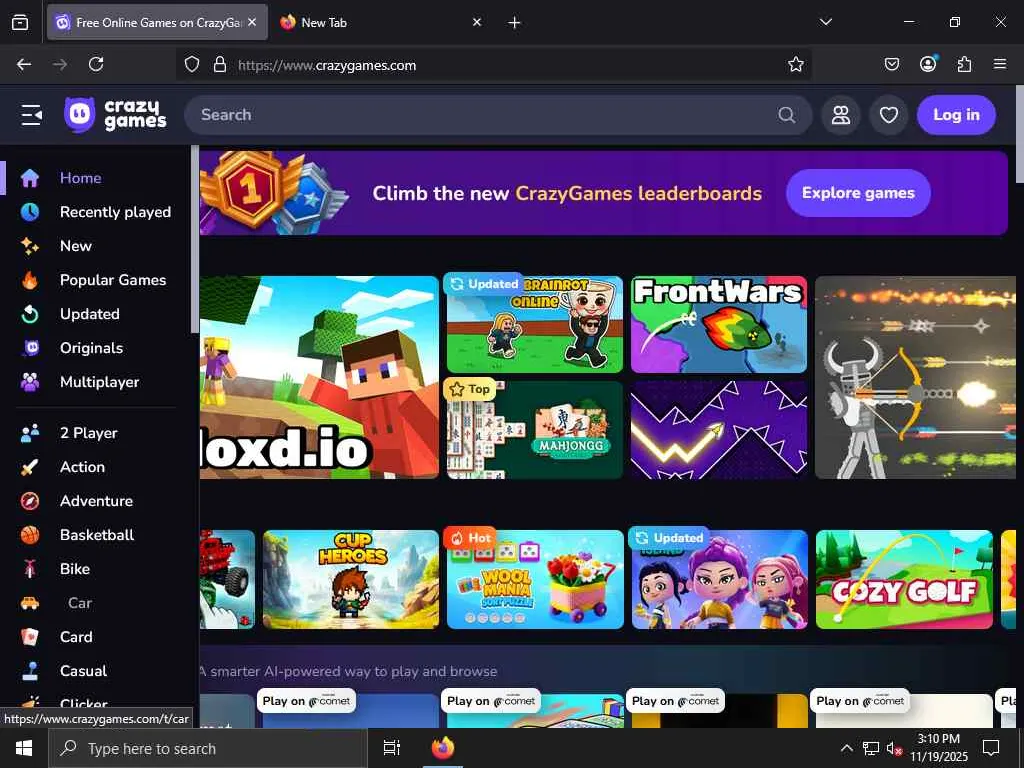Screen dimensions: 1024x768
Task: Click the Basketball category link
Action: [x=97, y=535]
